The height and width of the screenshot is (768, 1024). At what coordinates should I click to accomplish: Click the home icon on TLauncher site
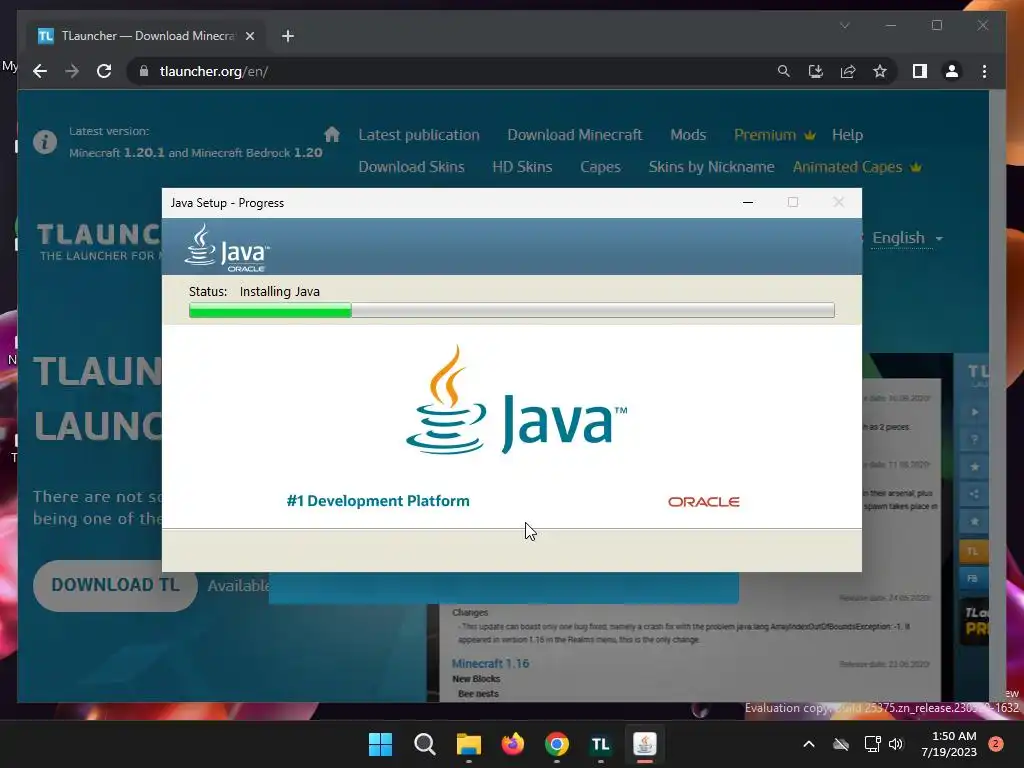coord(332,135)
